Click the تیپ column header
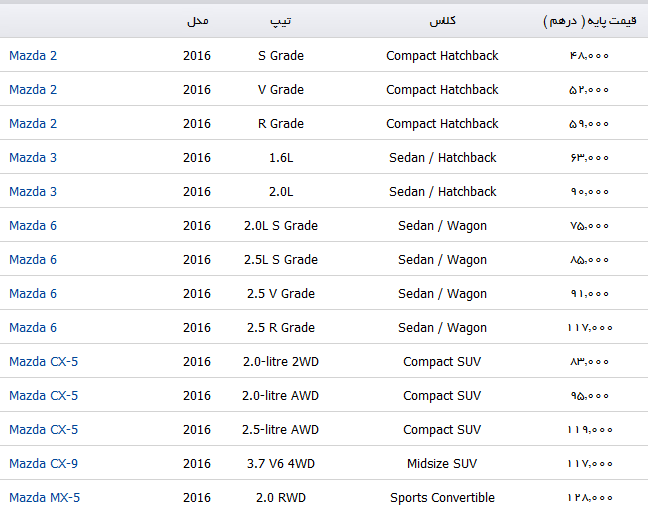The height and width of the screenshot is (511, 648). pyautogui.click(x=281, y=21)
